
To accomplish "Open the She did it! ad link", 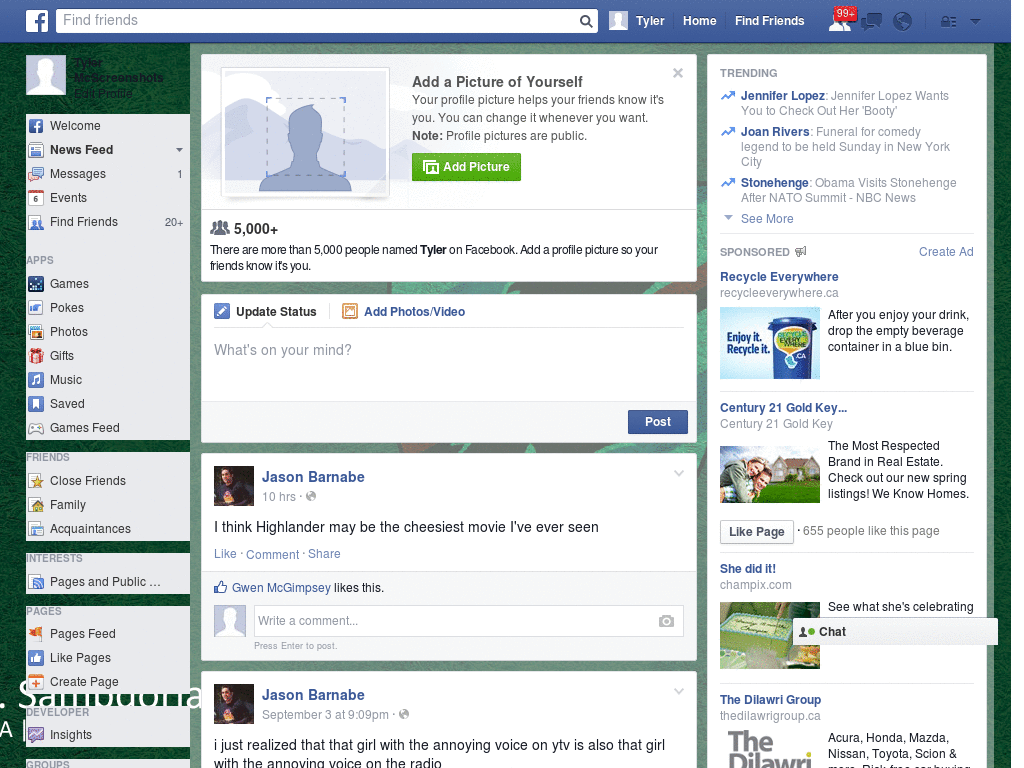I will tap(747, 569).
